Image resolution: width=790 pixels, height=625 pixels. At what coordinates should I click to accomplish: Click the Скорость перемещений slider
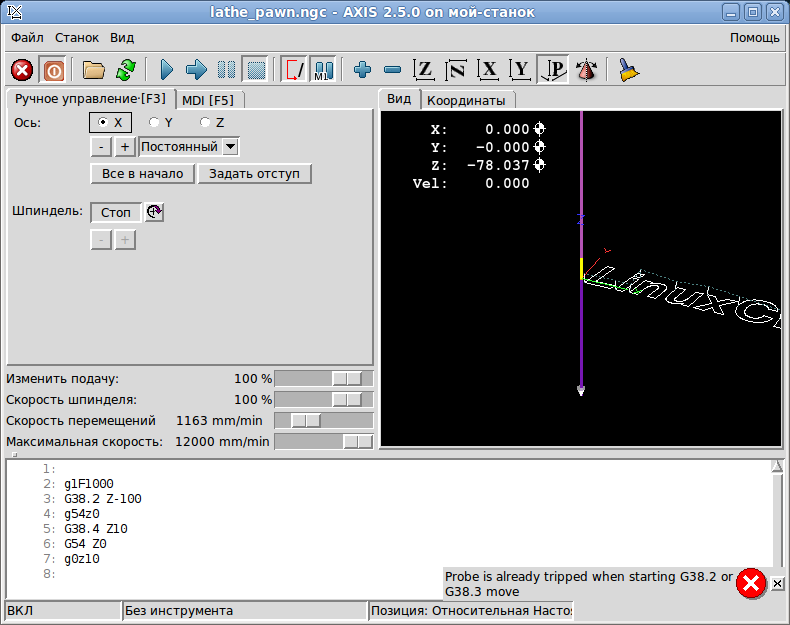click(x=323, y=421)
